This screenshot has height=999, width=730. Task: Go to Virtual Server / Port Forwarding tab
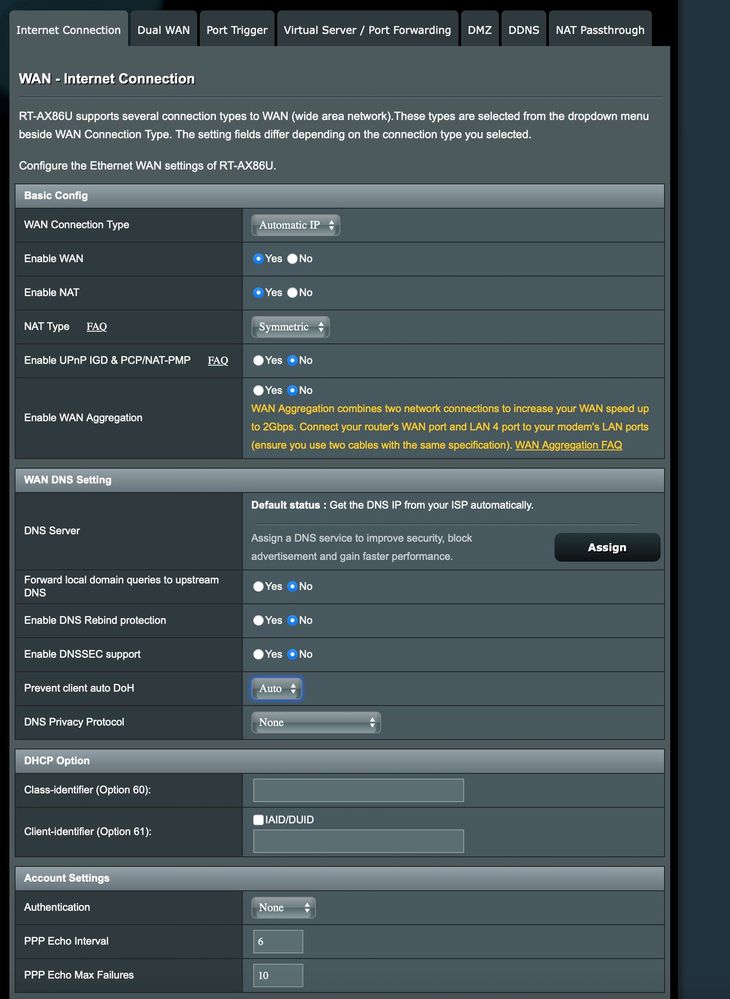pos(367,30)
